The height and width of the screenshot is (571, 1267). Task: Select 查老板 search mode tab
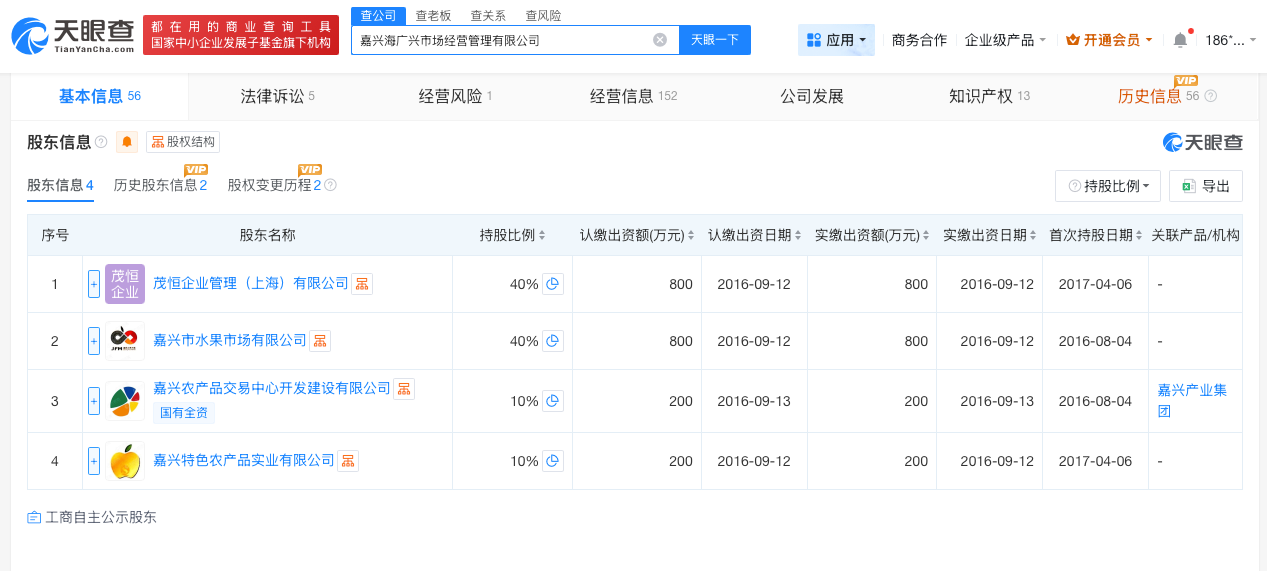[x=433, y=15]
